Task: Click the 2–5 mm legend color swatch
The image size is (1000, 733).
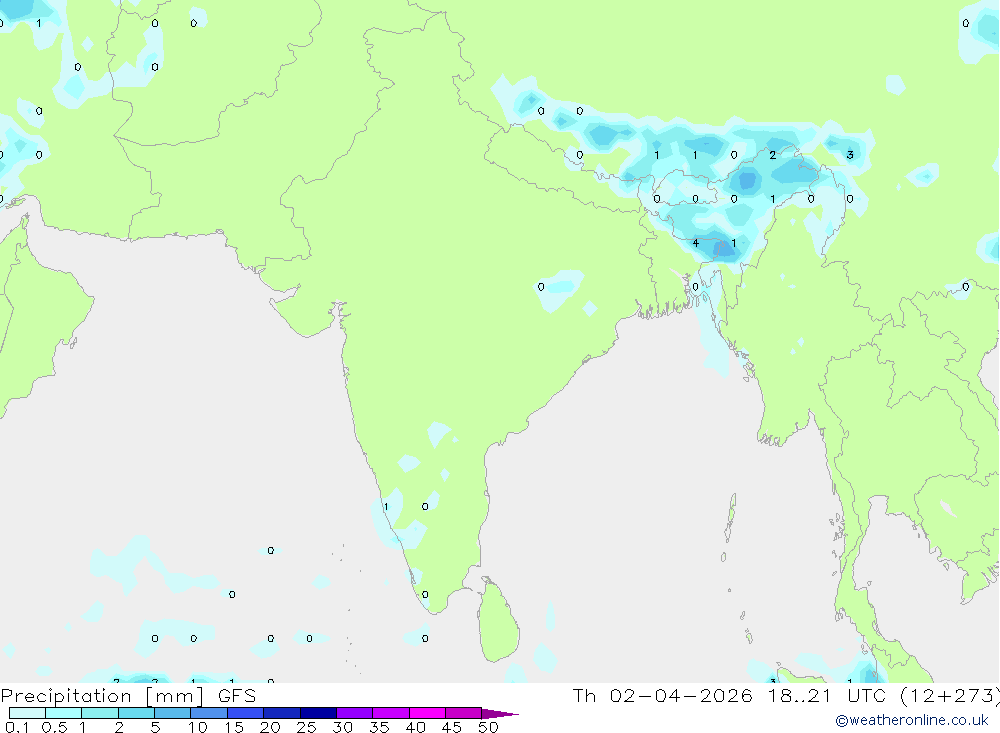Action: tap(136, 713)
